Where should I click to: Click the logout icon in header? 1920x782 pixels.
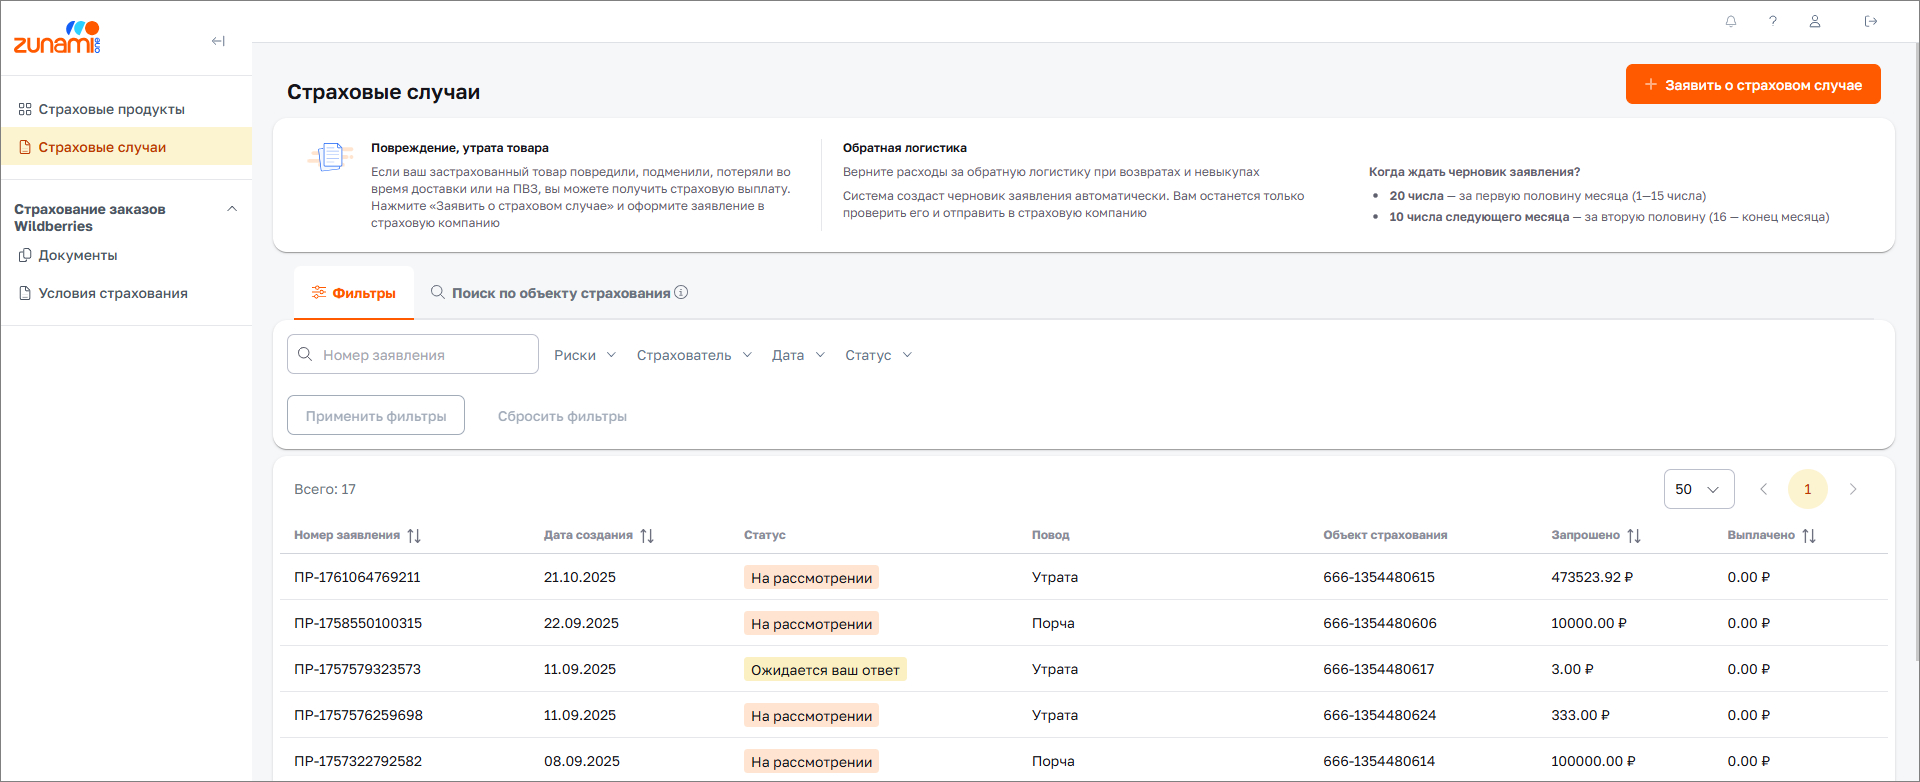1871,21
